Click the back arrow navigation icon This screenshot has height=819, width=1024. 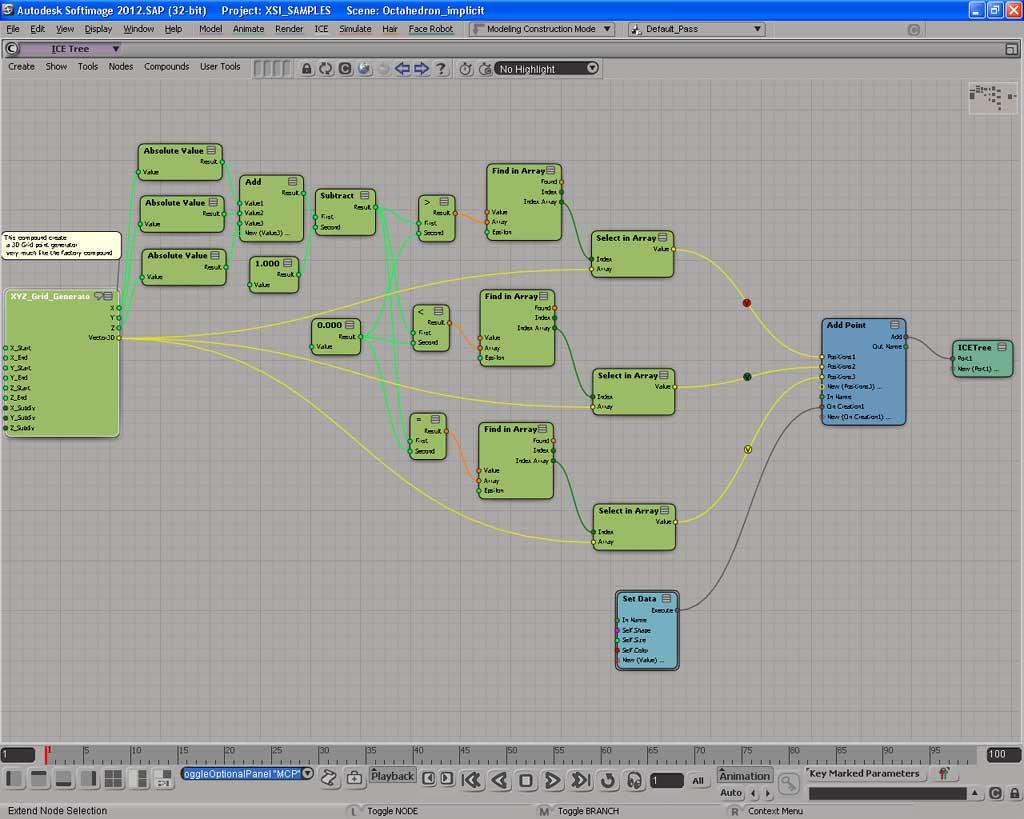pos(402,69)
